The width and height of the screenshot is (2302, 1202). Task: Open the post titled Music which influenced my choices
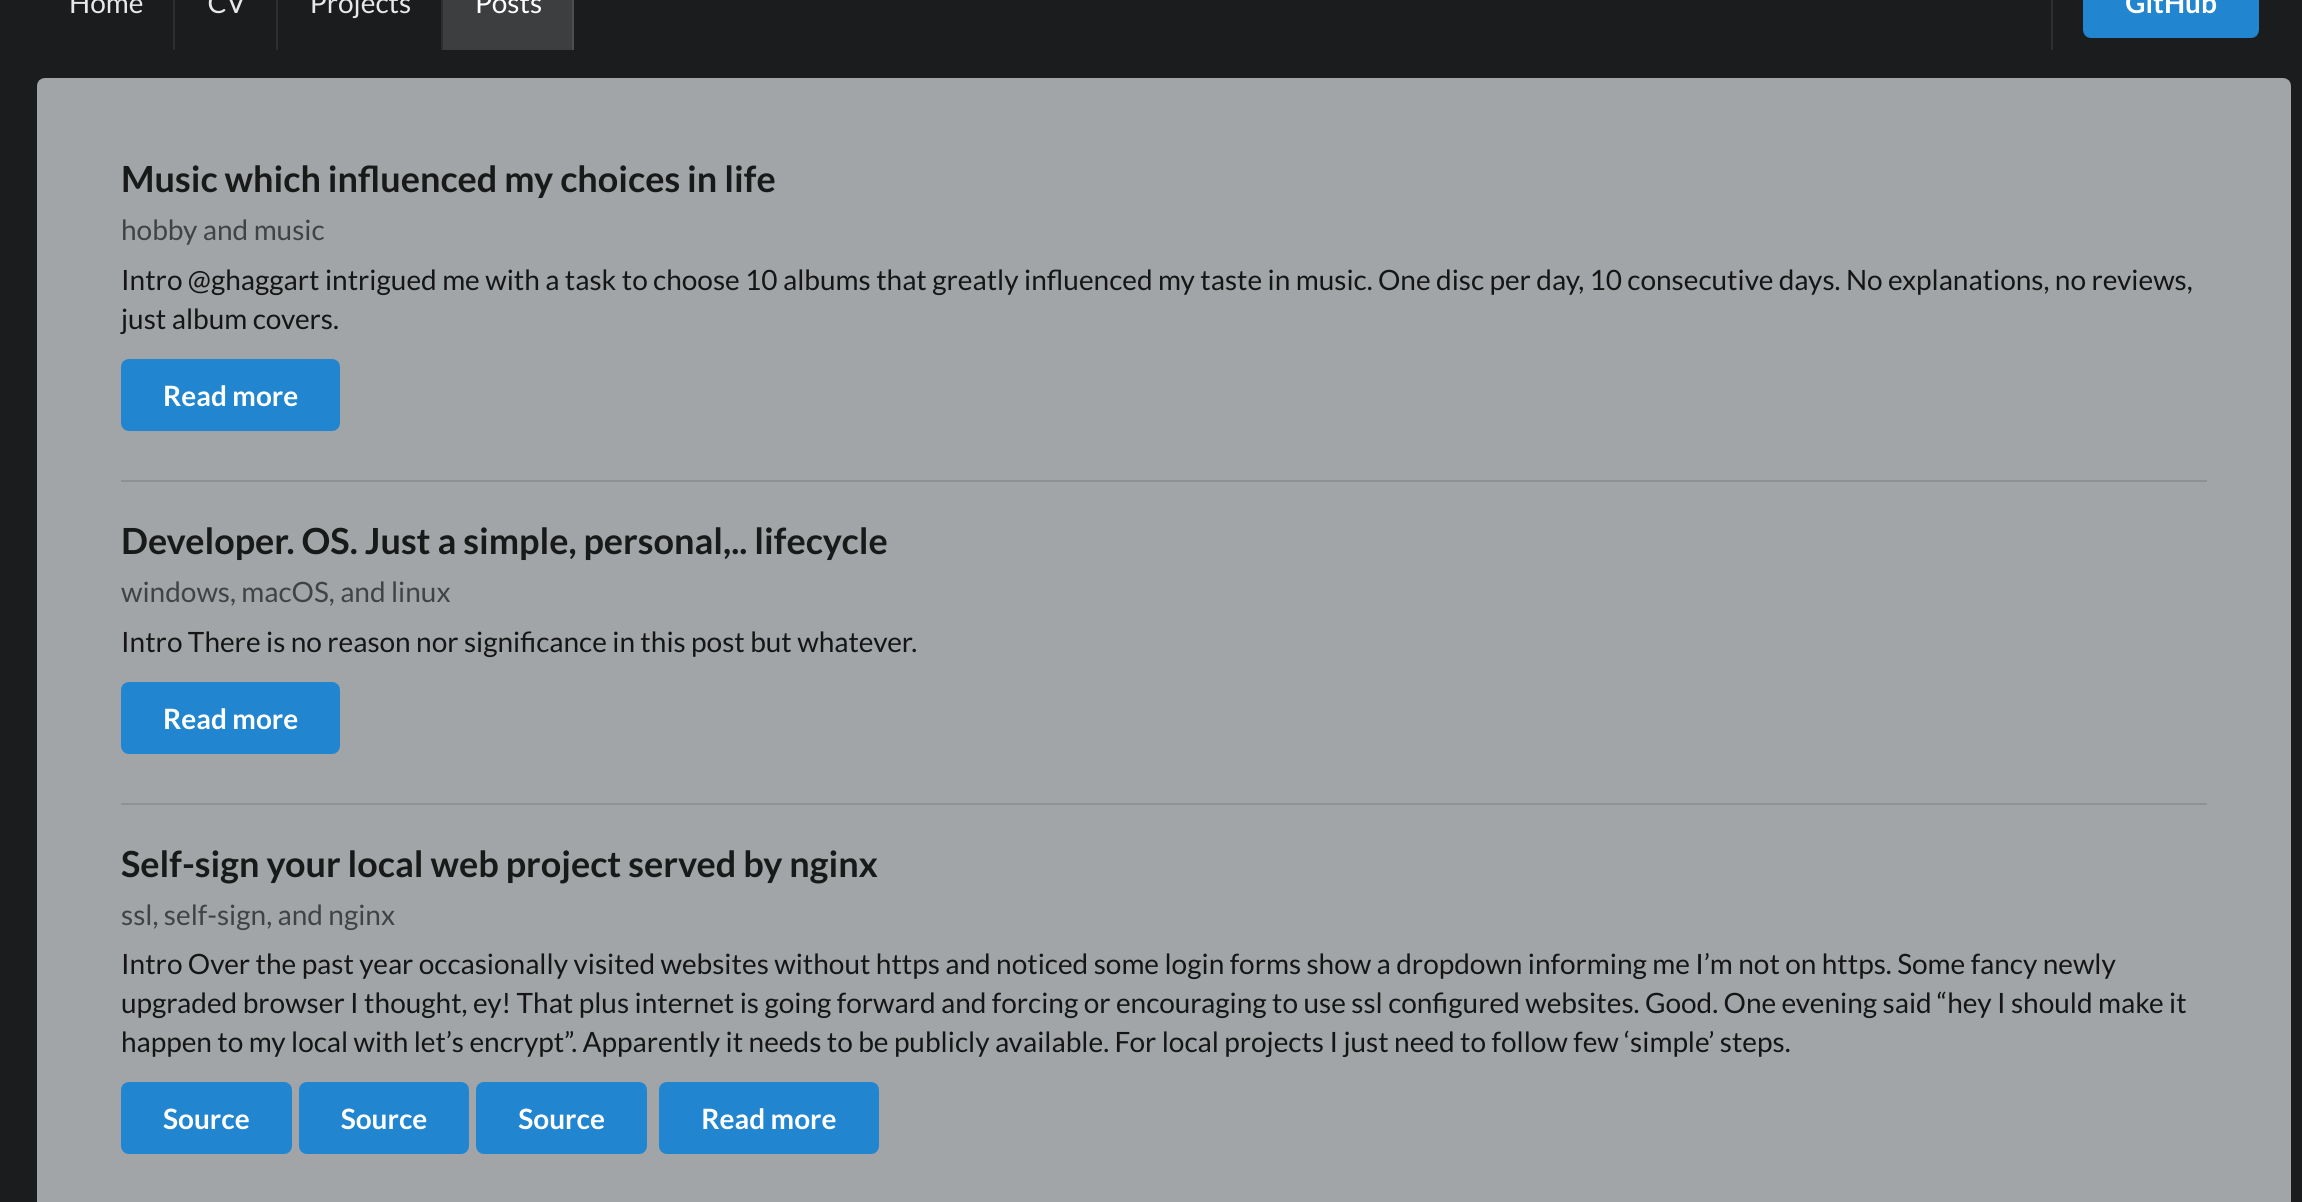[x=448, y=180]
